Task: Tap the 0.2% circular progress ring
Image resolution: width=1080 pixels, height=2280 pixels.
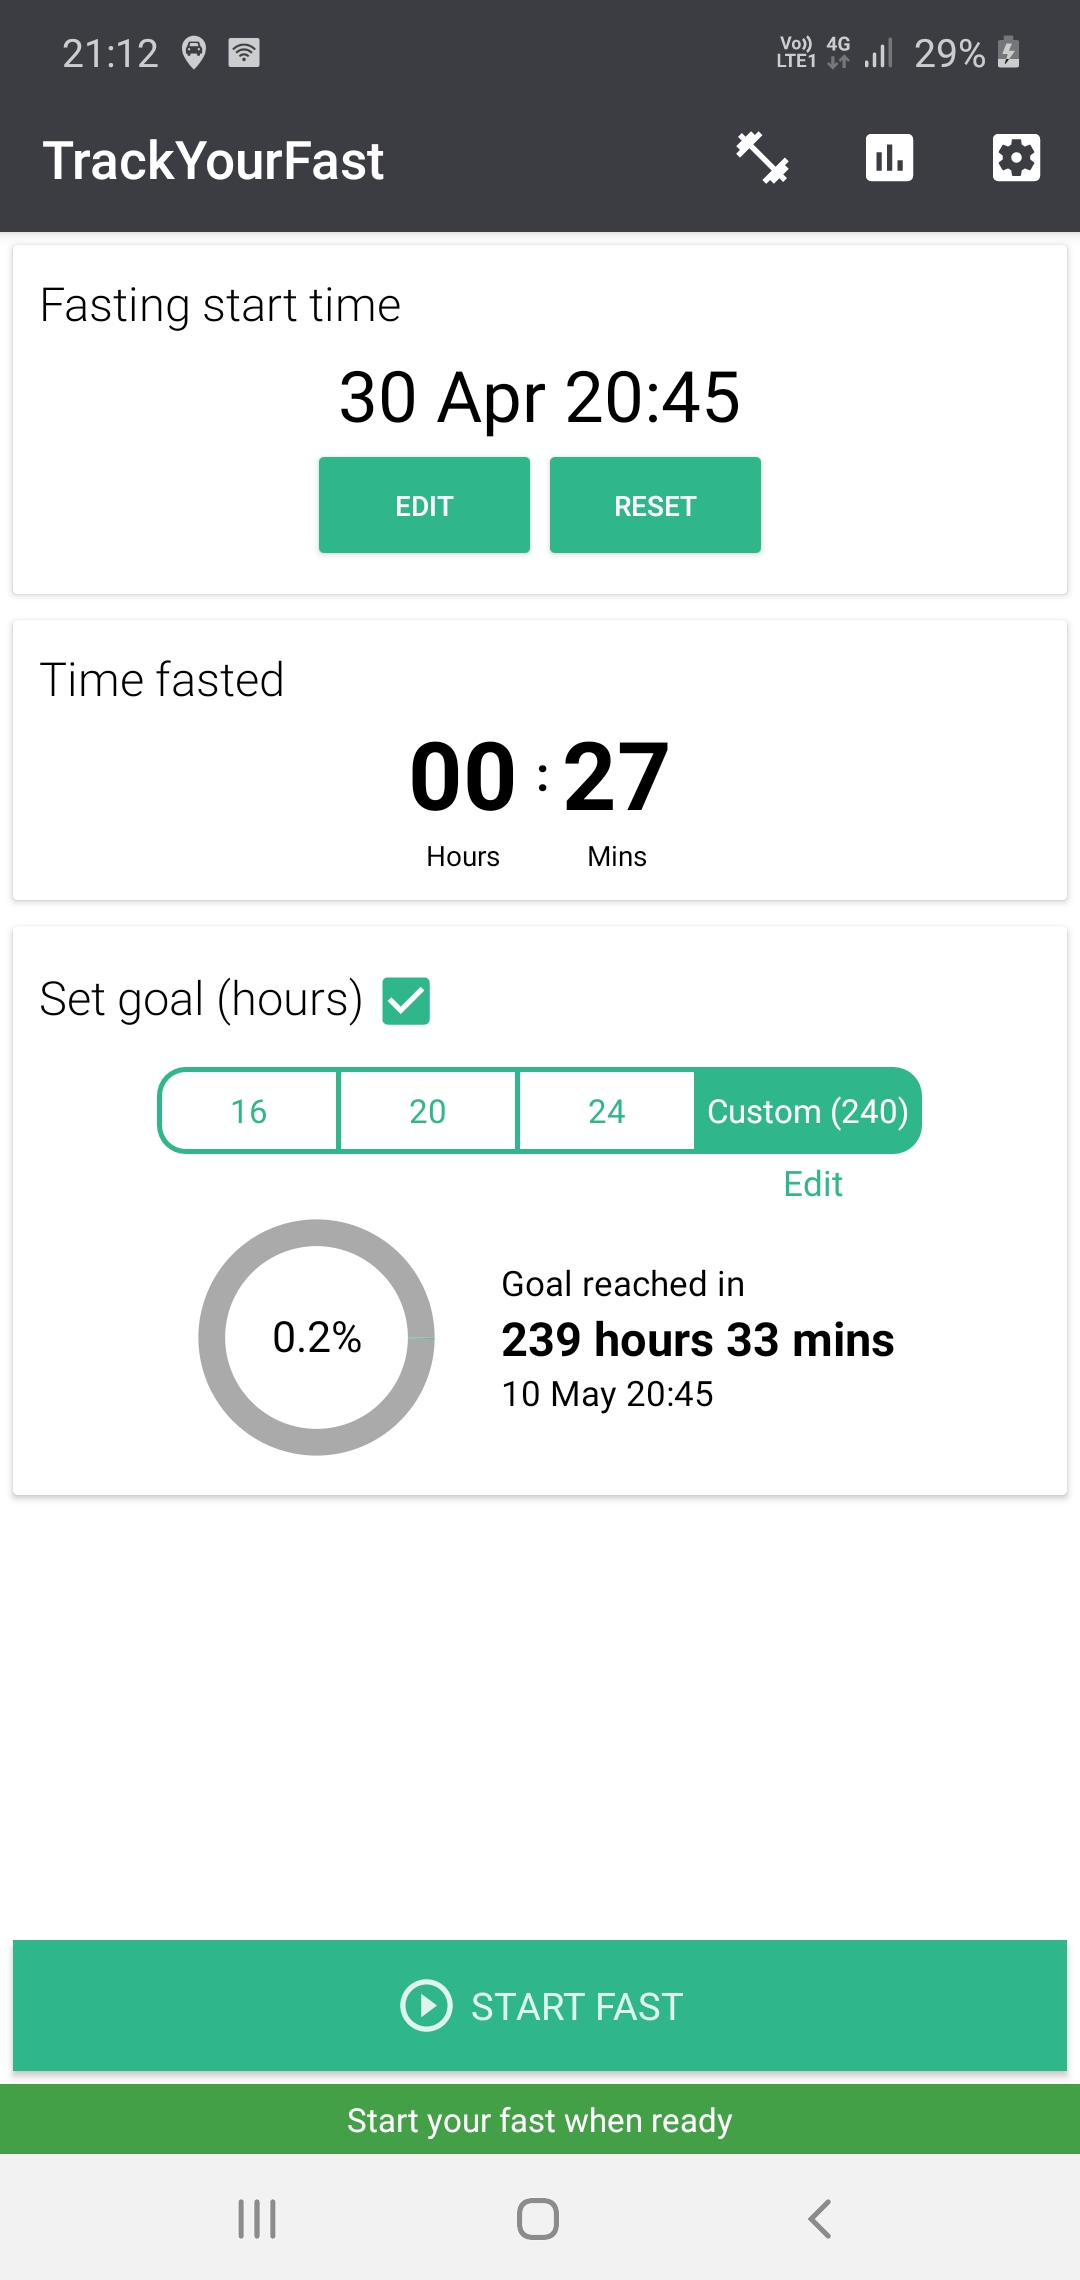Action: [x=316, y=1337]
